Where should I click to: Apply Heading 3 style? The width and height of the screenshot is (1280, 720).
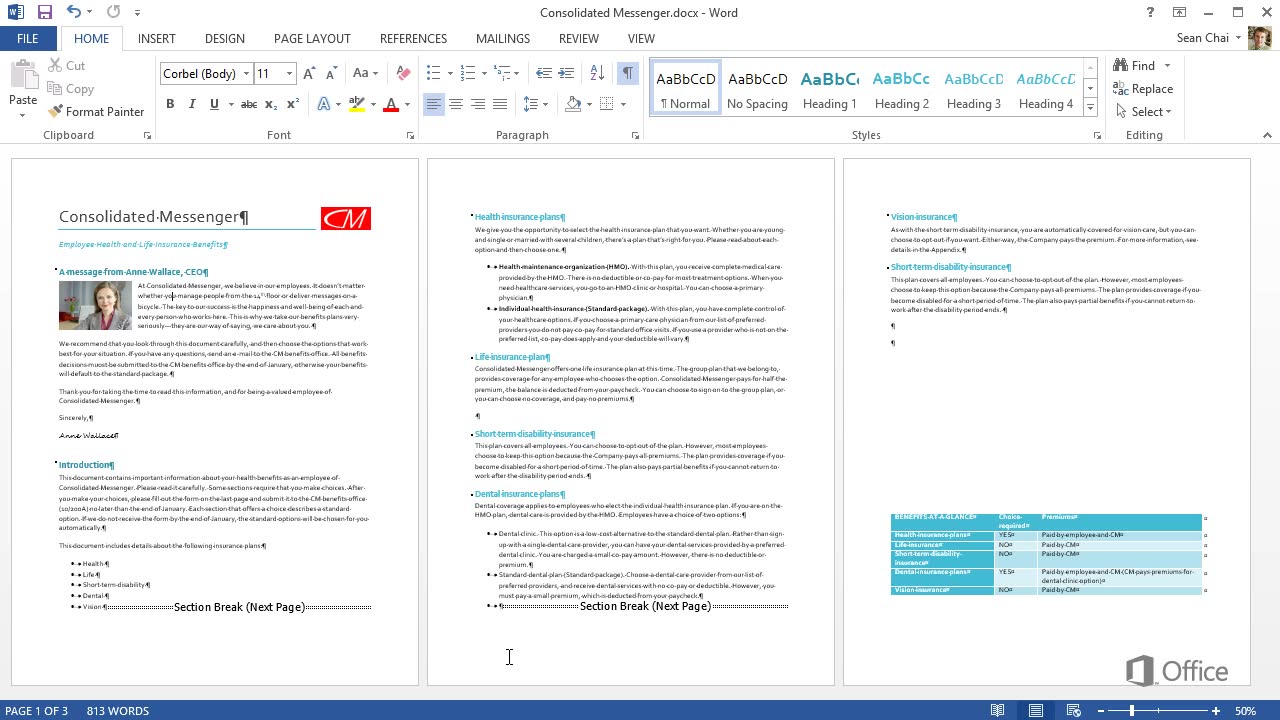click(x=974, y=88)
